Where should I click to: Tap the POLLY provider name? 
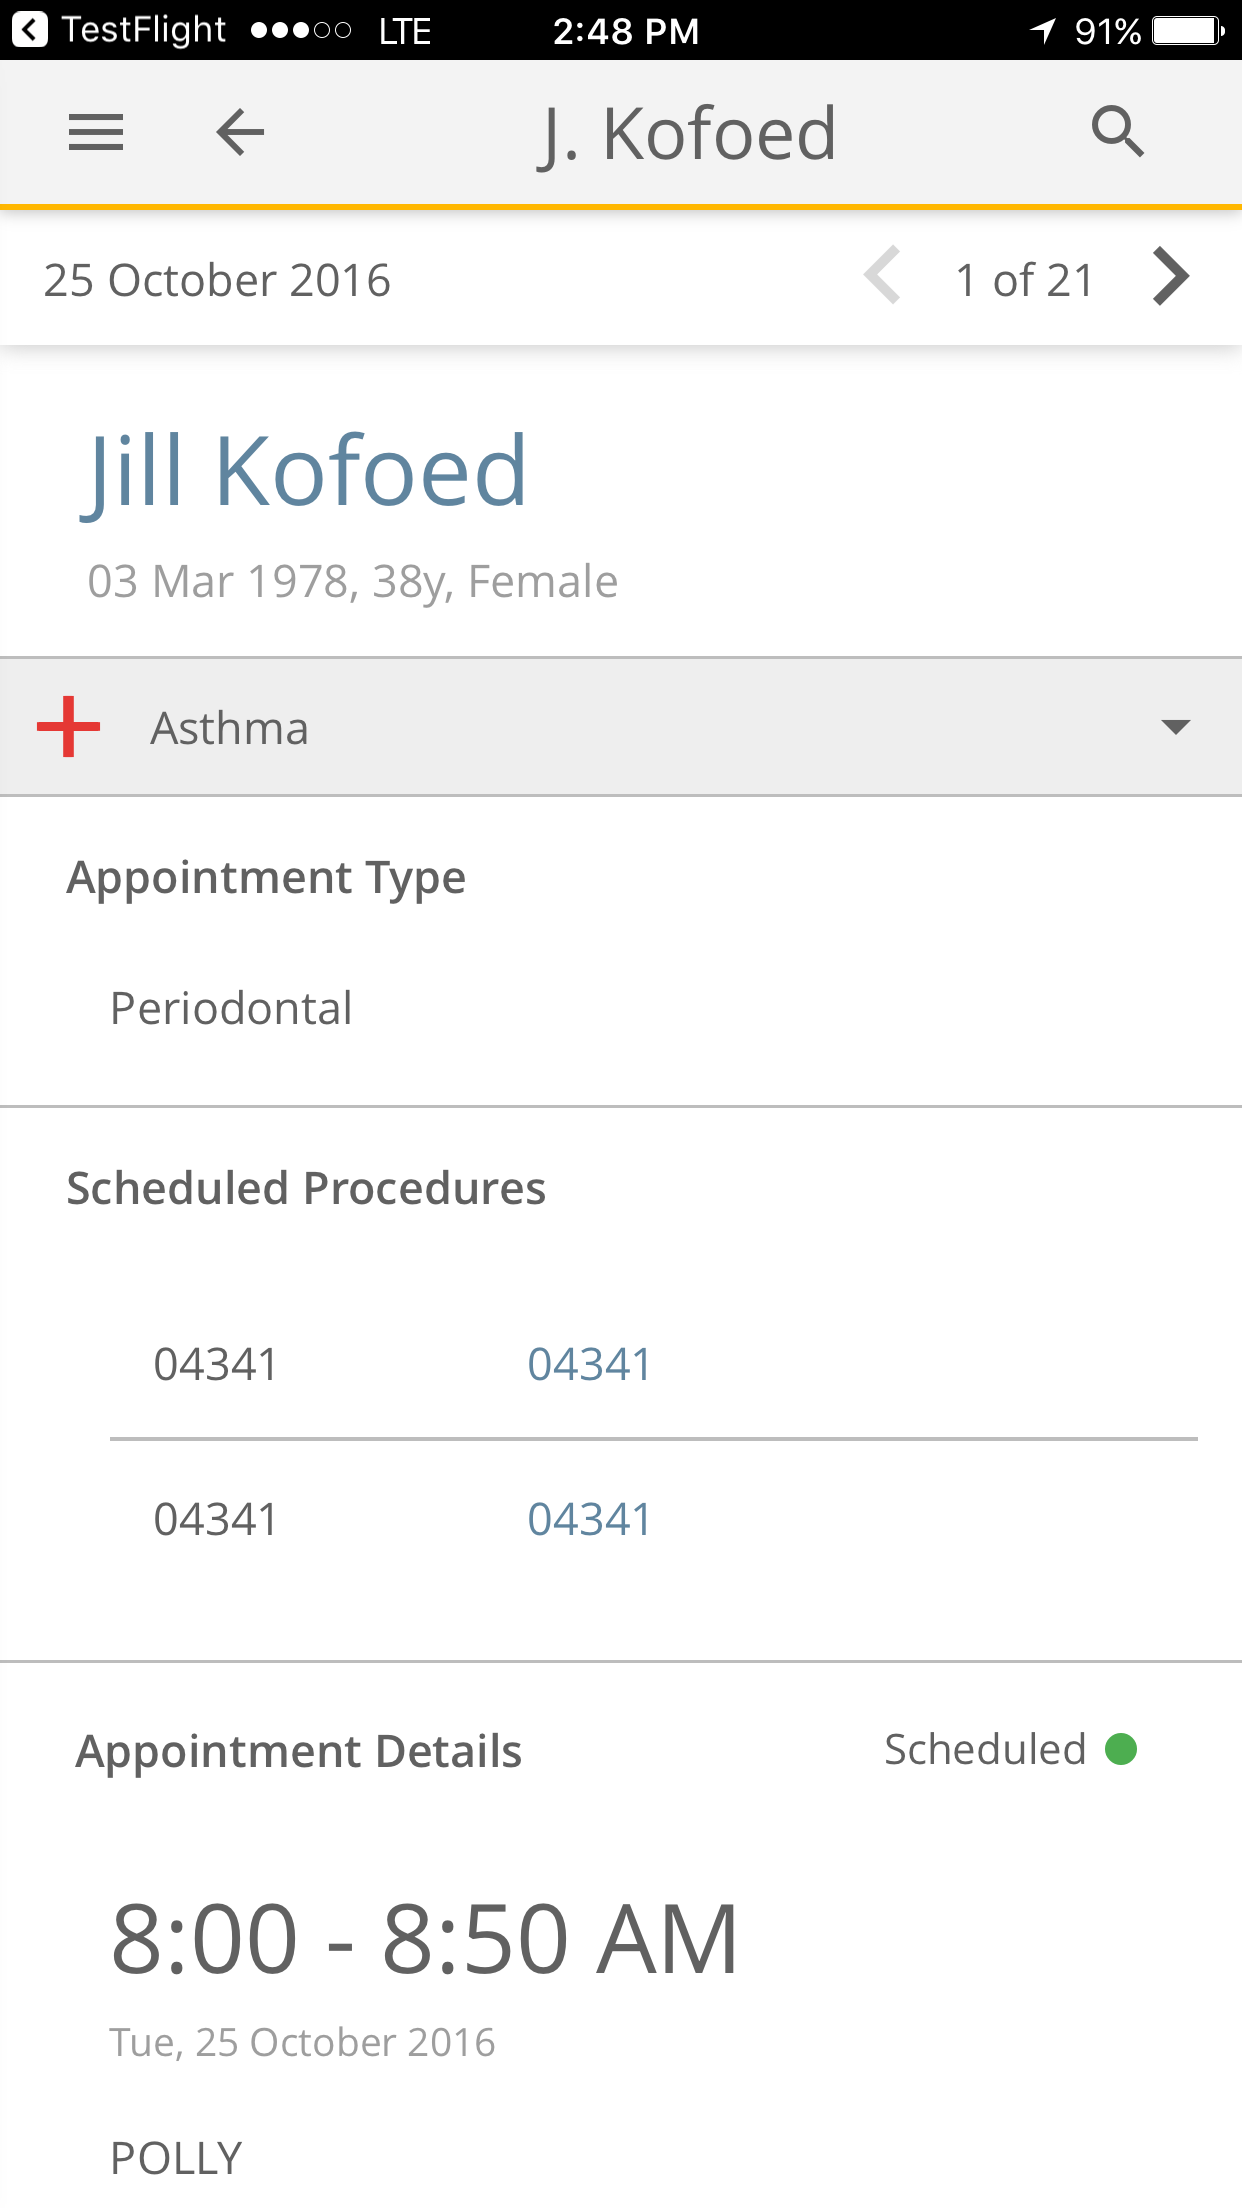(176, 2158)
